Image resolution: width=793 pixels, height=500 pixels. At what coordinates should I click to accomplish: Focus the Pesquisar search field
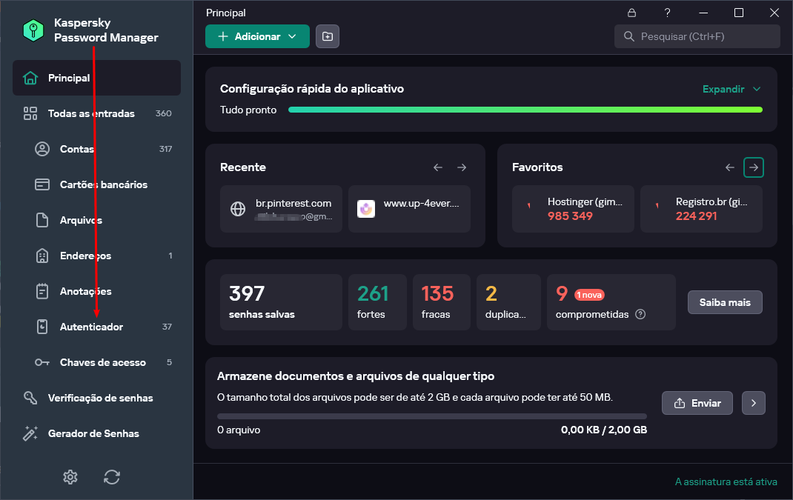click(x=697, y=36)
